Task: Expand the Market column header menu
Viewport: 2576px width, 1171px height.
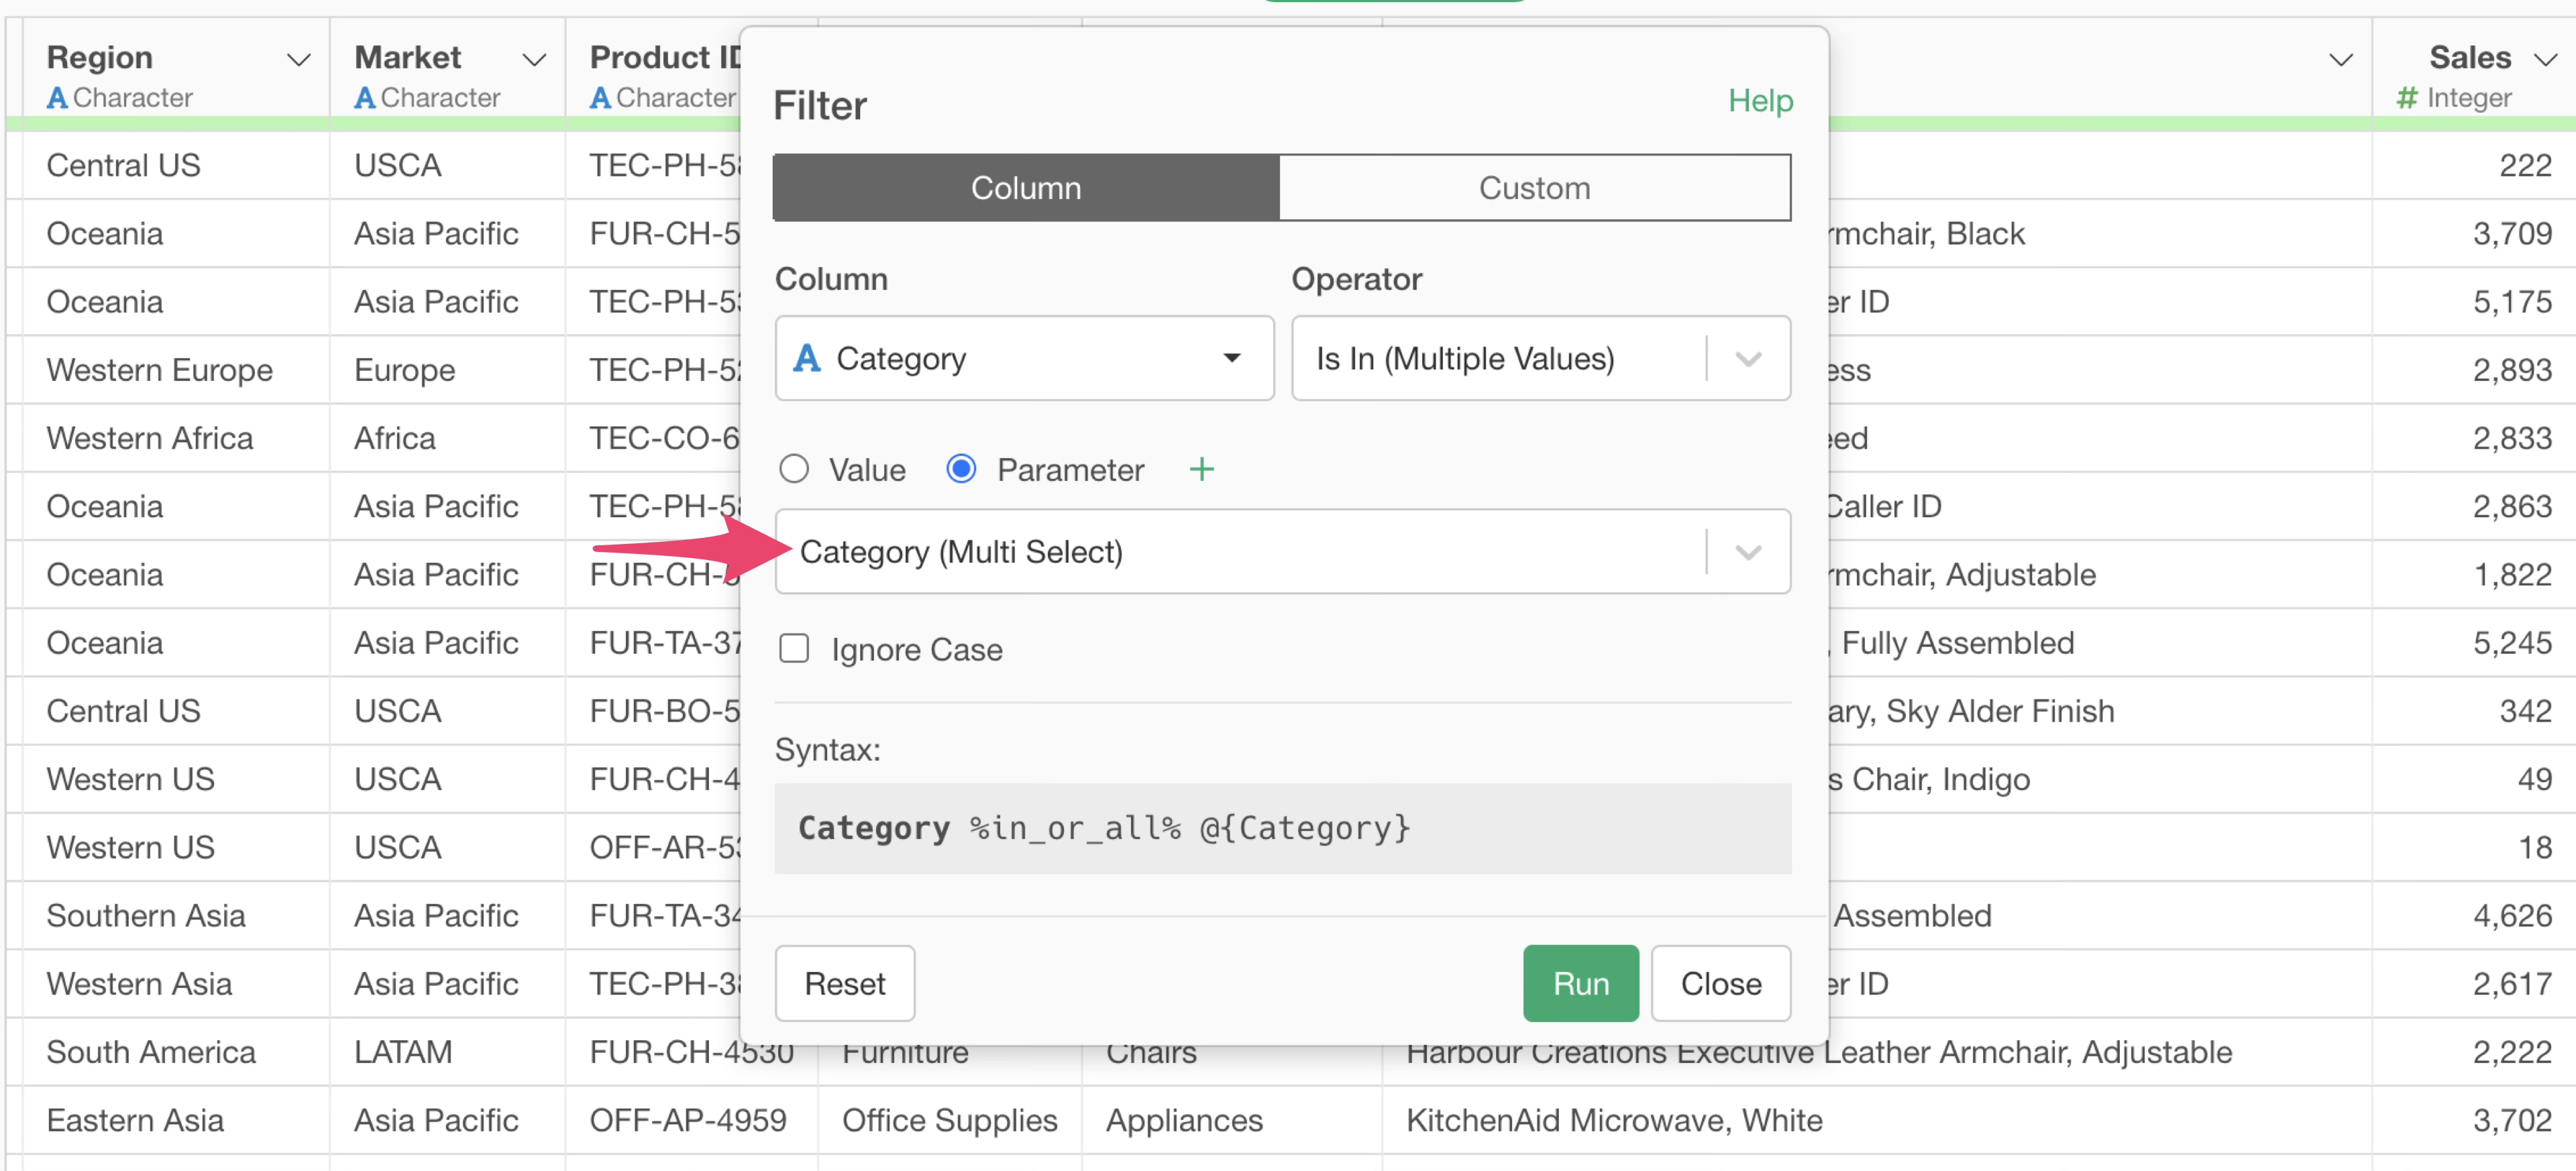Action: 535,60
